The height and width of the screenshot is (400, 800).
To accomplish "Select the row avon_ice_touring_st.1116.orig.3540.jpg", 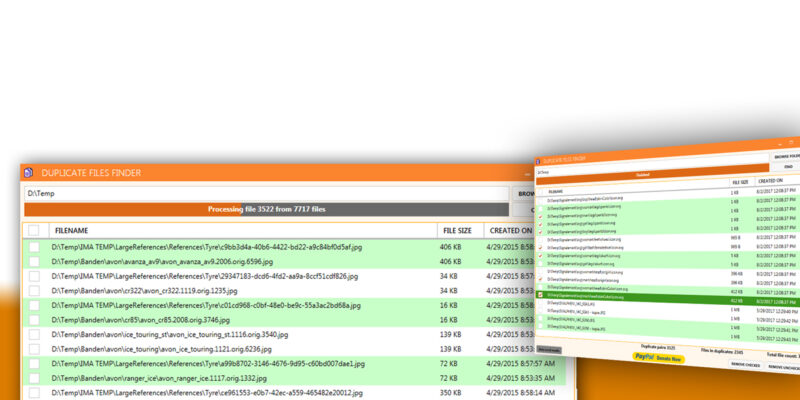I will [x=170, y=335].
